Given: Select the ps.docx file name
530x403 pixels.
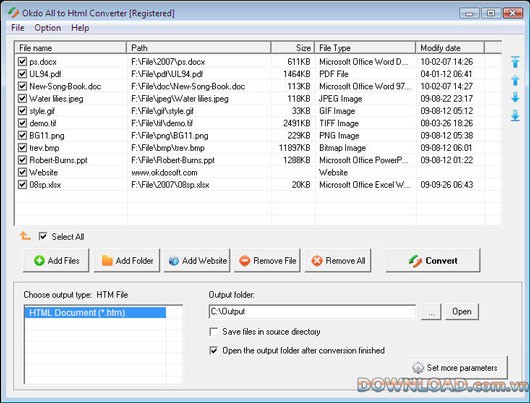Looking at the screenshot, I should point(43,62).
